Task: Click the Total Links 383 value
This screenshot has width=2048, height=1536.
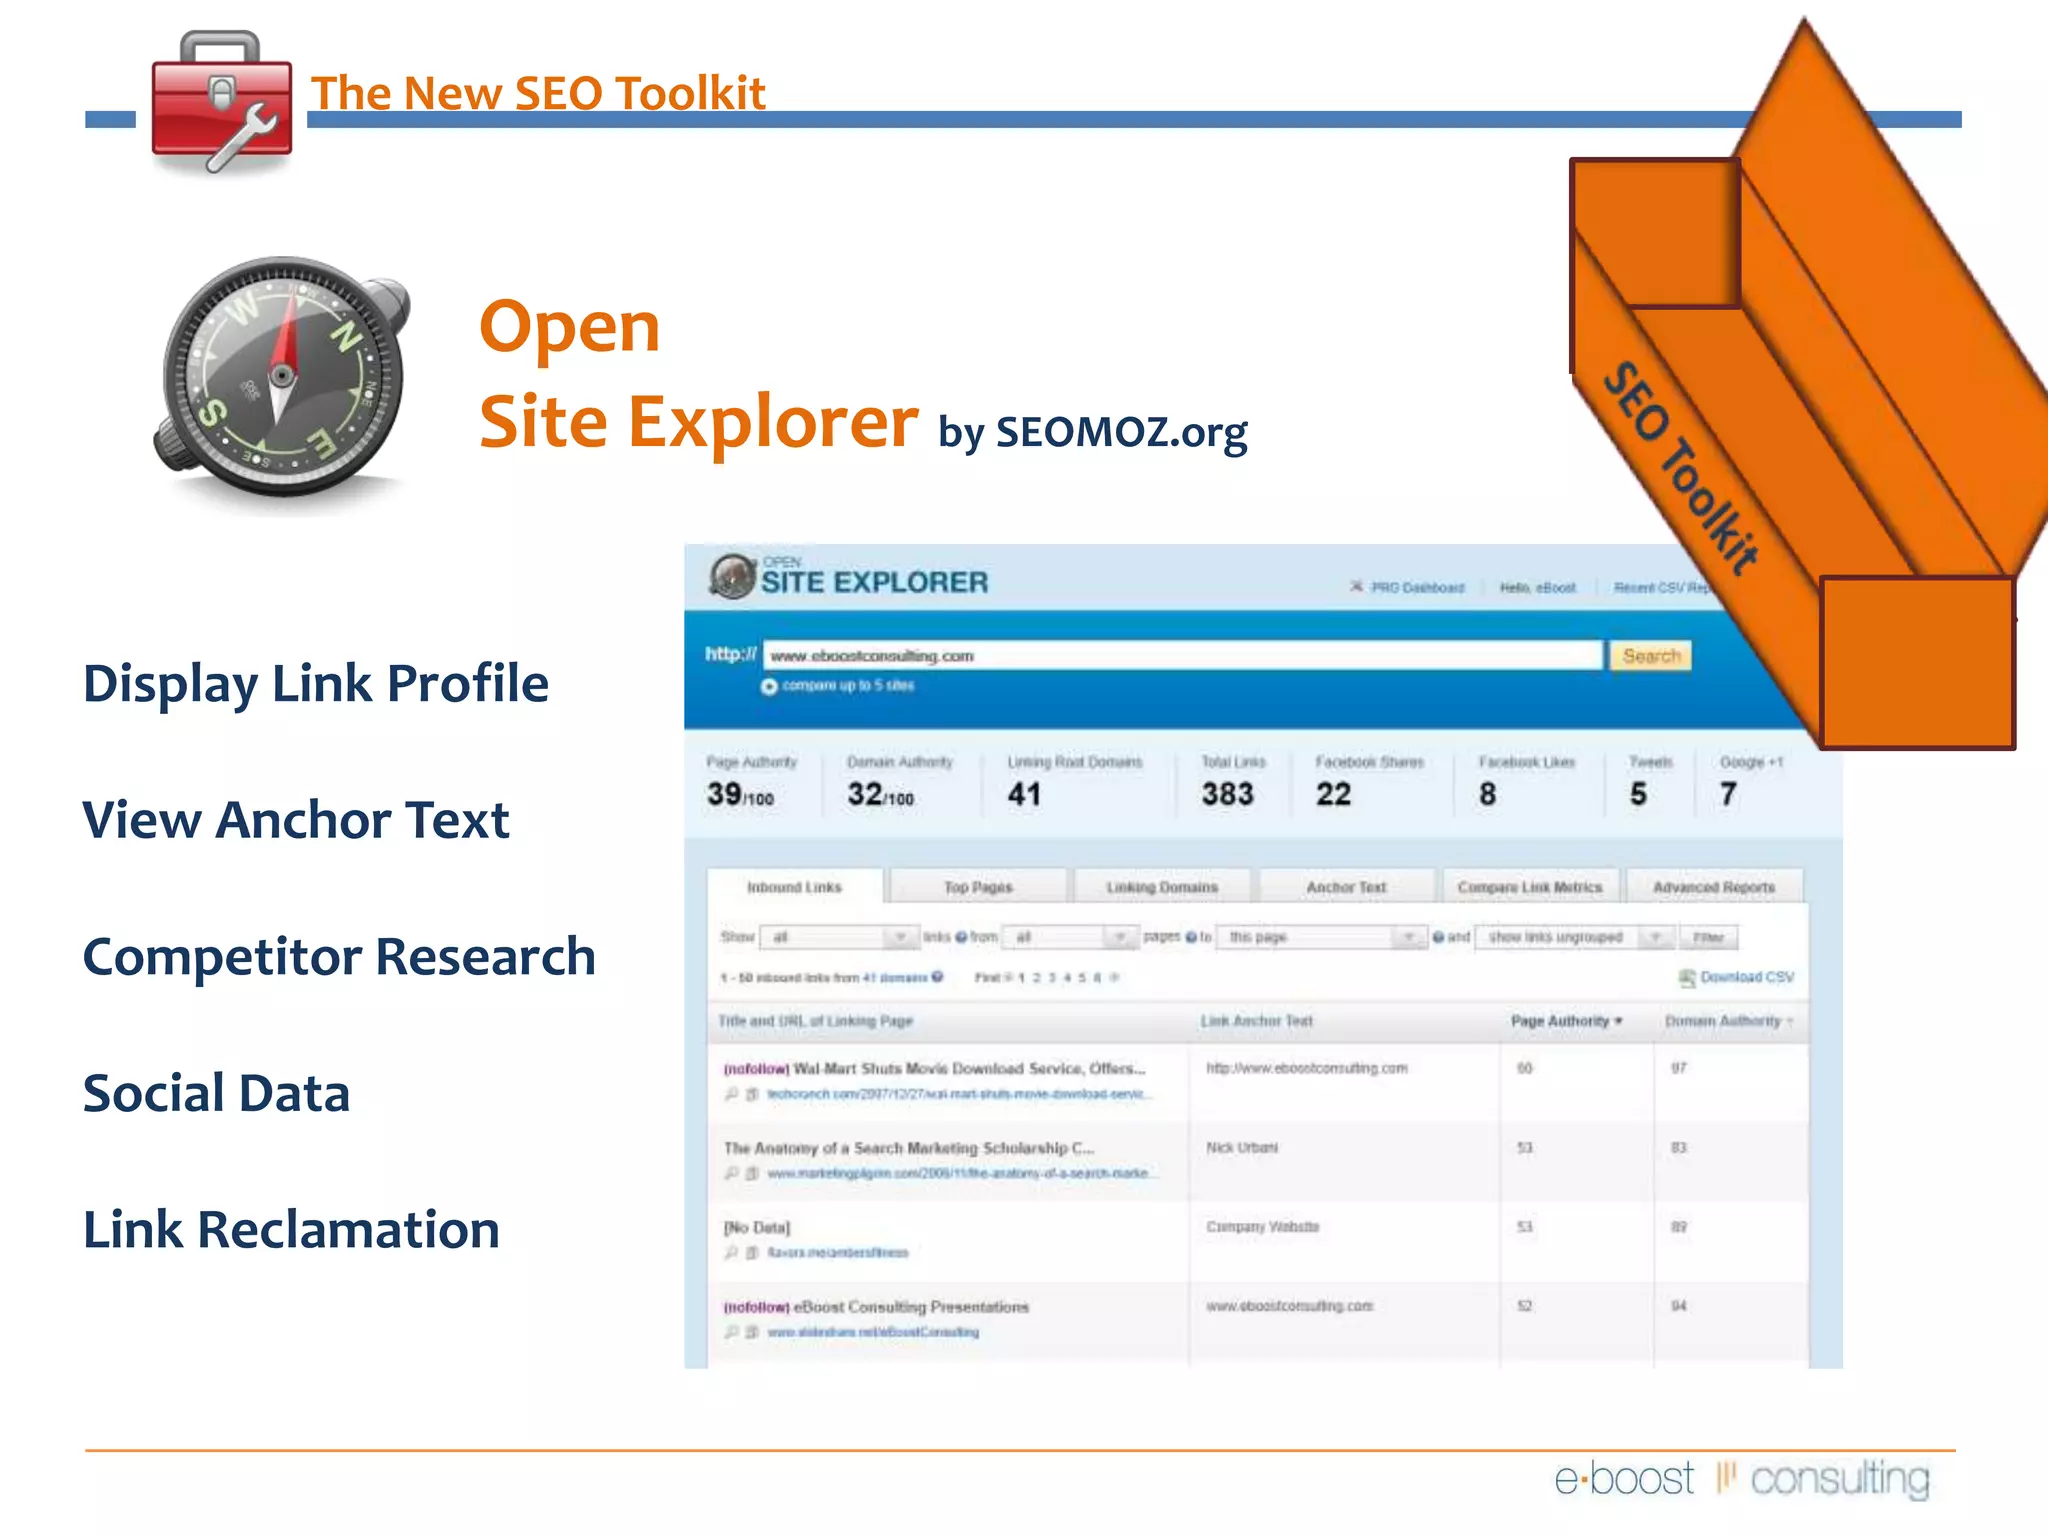Action: point(1228,795)
